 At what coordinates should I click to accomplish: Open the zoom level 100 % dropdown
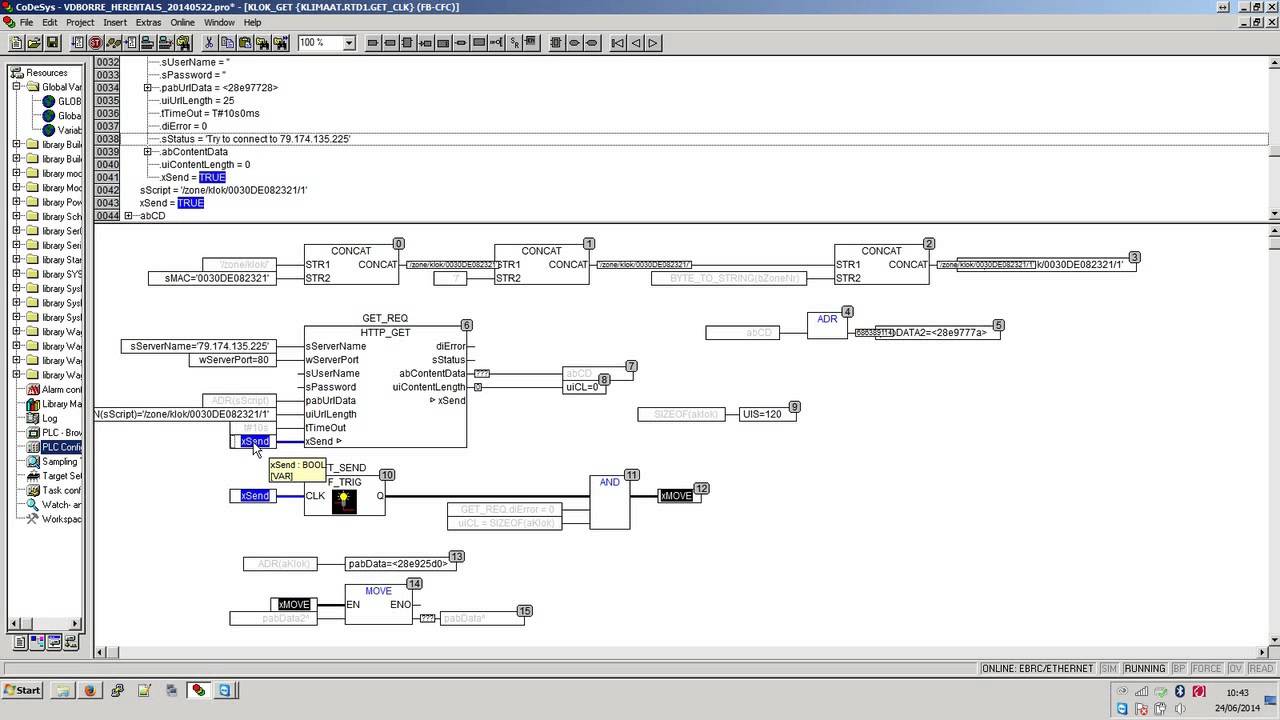point(349,43)
